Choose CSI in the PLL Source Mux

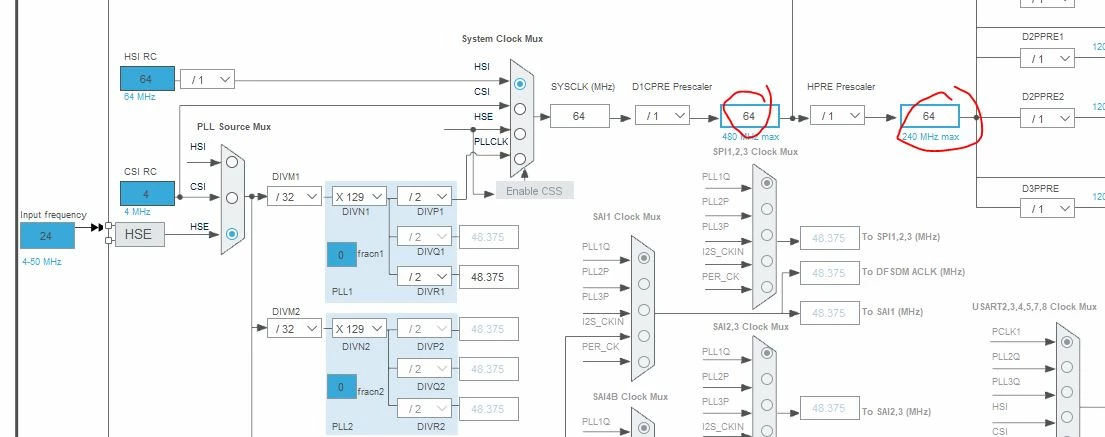(x=232, y=197)
